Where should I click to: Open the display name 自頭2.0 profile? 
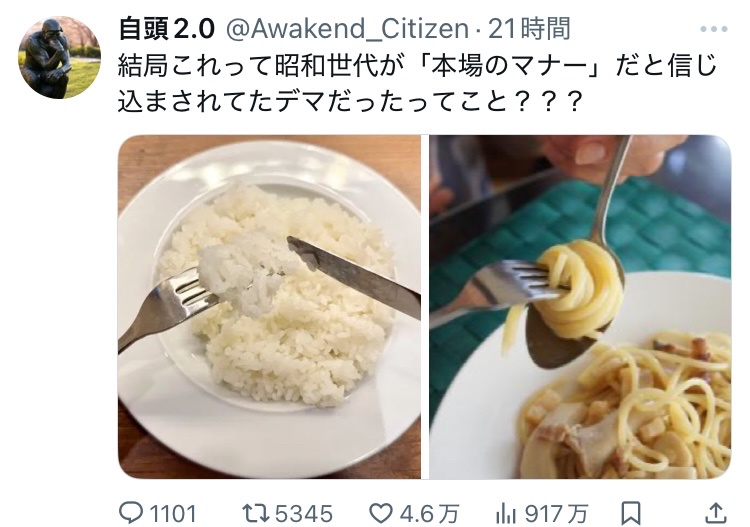pyautogui.click(x=166, y=29)
